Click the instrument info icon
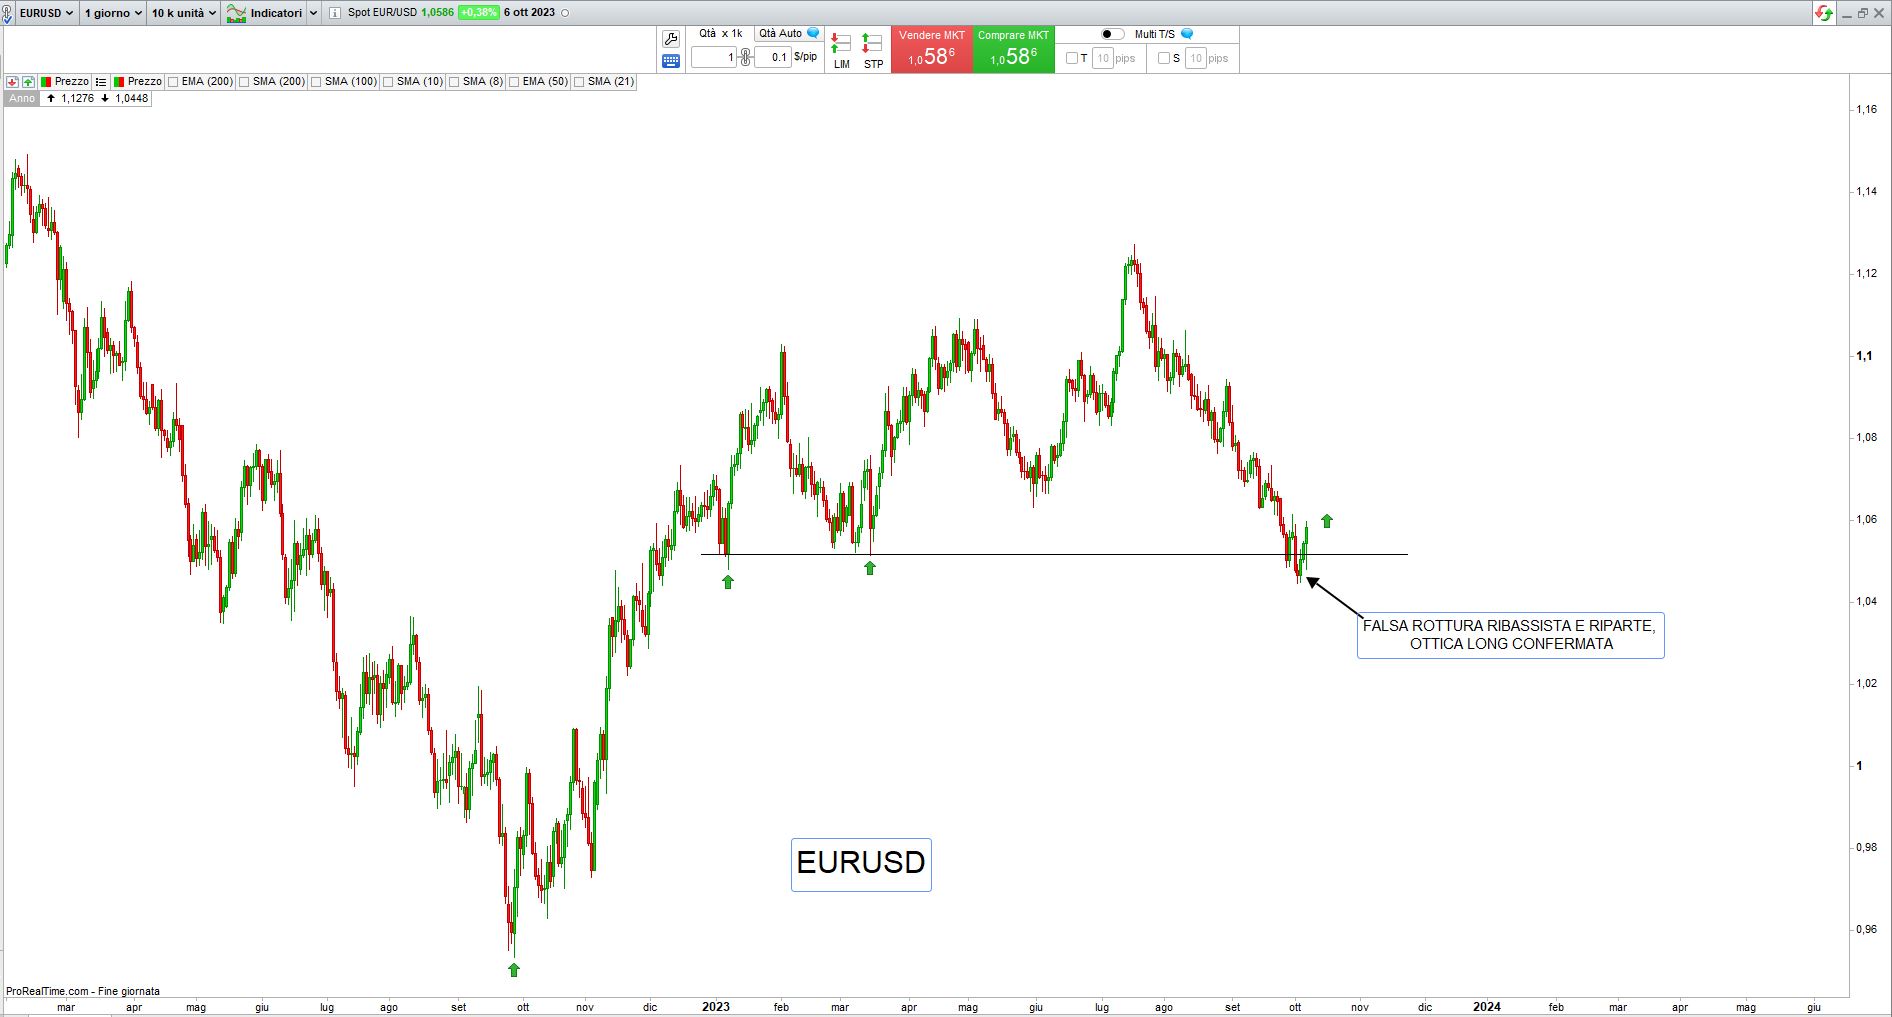Screen dimensions: 1892x1017 tap(335, 13)
